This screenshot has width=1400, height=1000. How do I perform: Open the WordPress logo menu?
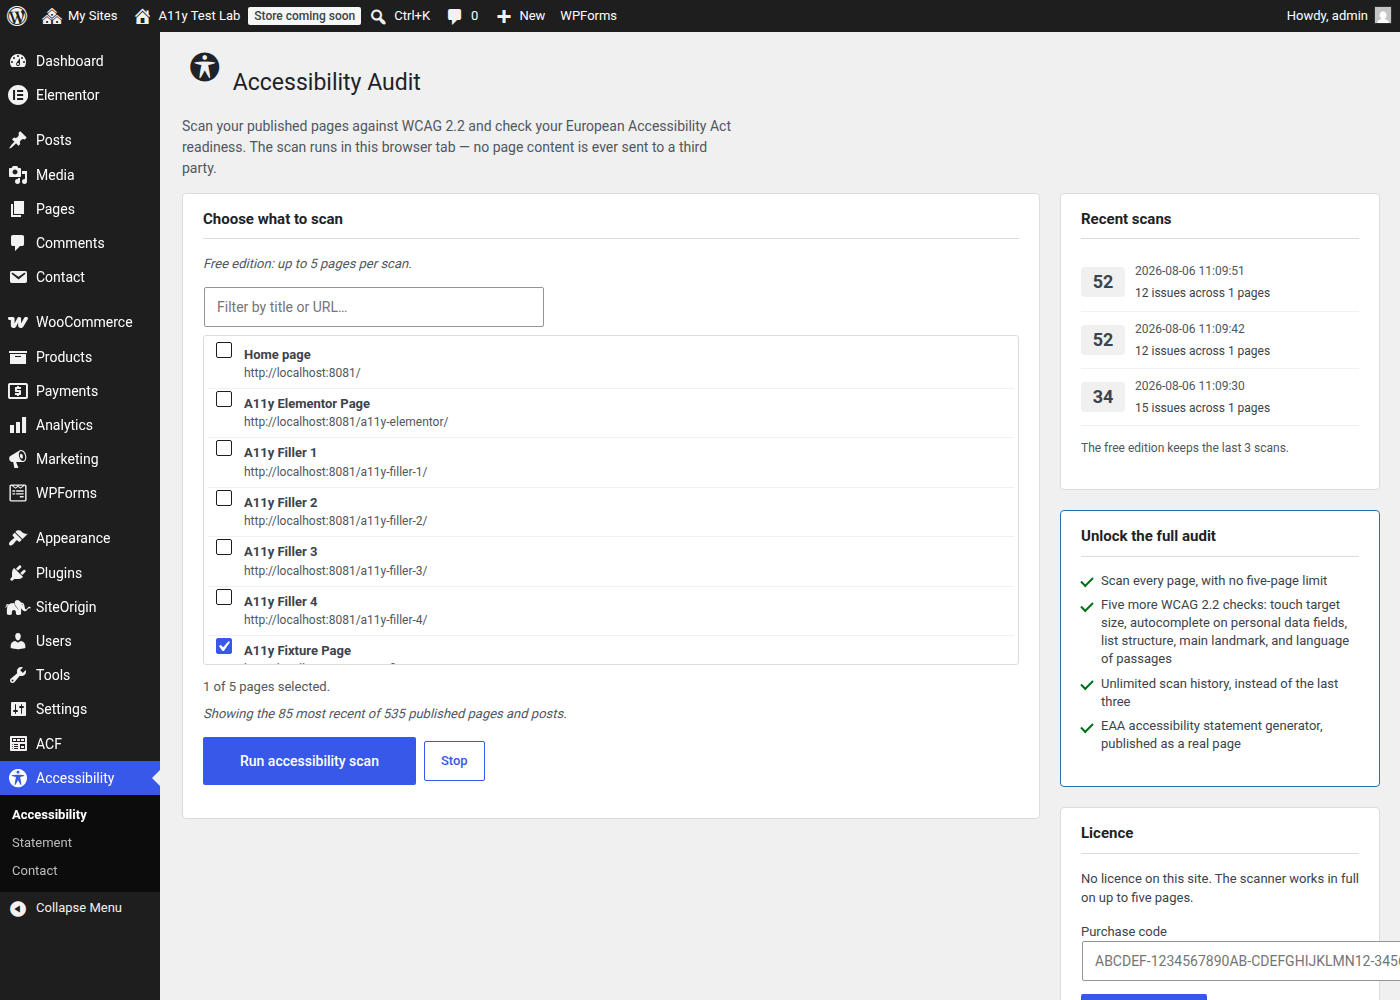(x=17, y=16)
